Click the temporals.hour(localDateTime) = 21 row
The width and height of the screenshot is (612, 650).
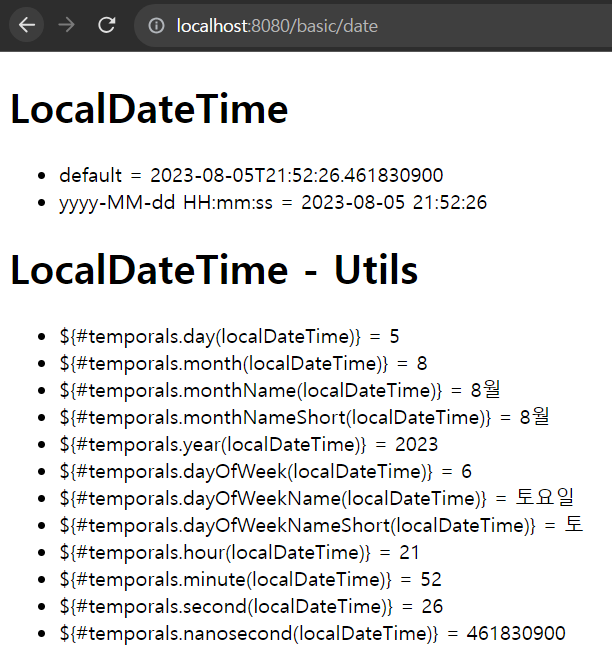(239, 553)
